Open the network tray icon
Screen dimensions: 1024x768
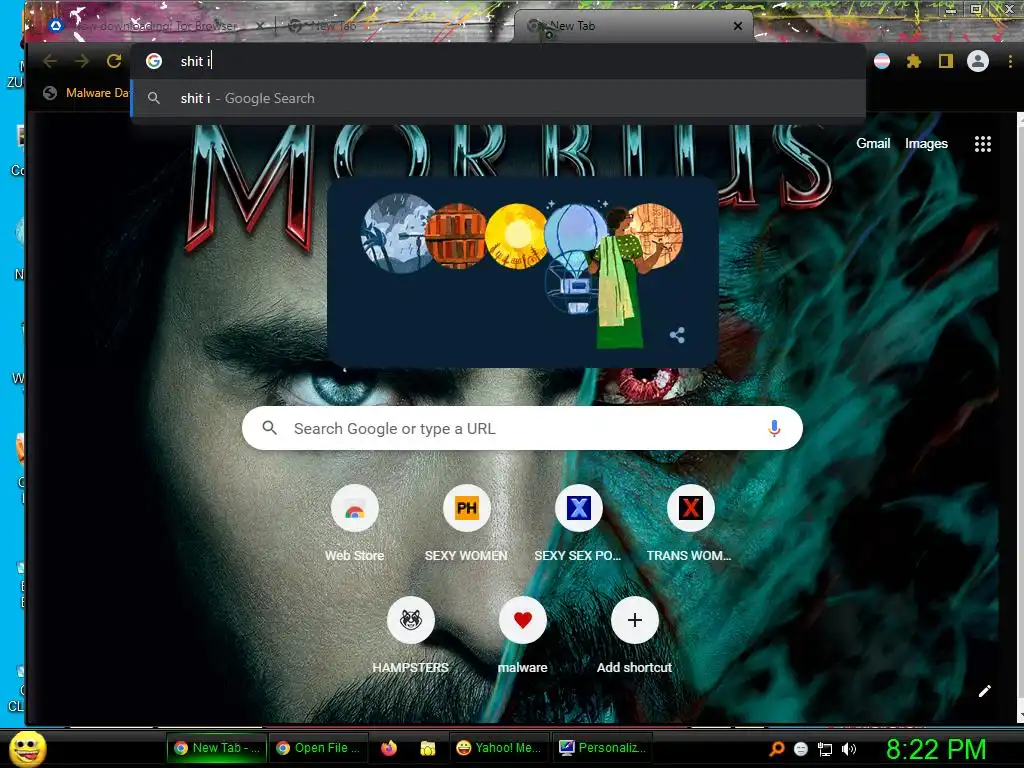tap(825, 749)
